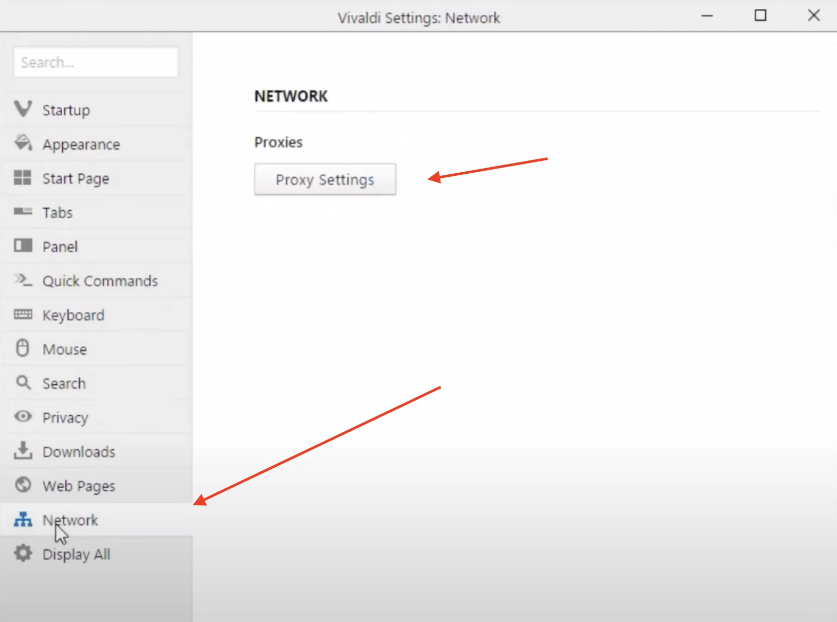
Task: Select the Network category label
Action: pos(70,520)
